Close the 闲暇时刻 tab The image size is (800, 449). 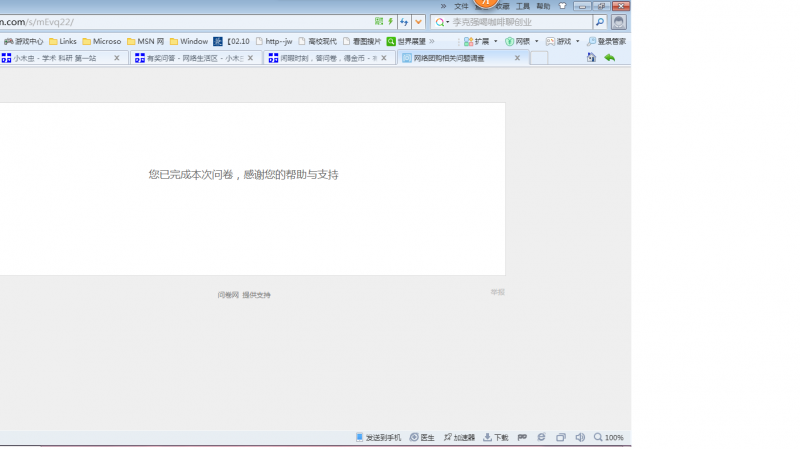(384, 58)
